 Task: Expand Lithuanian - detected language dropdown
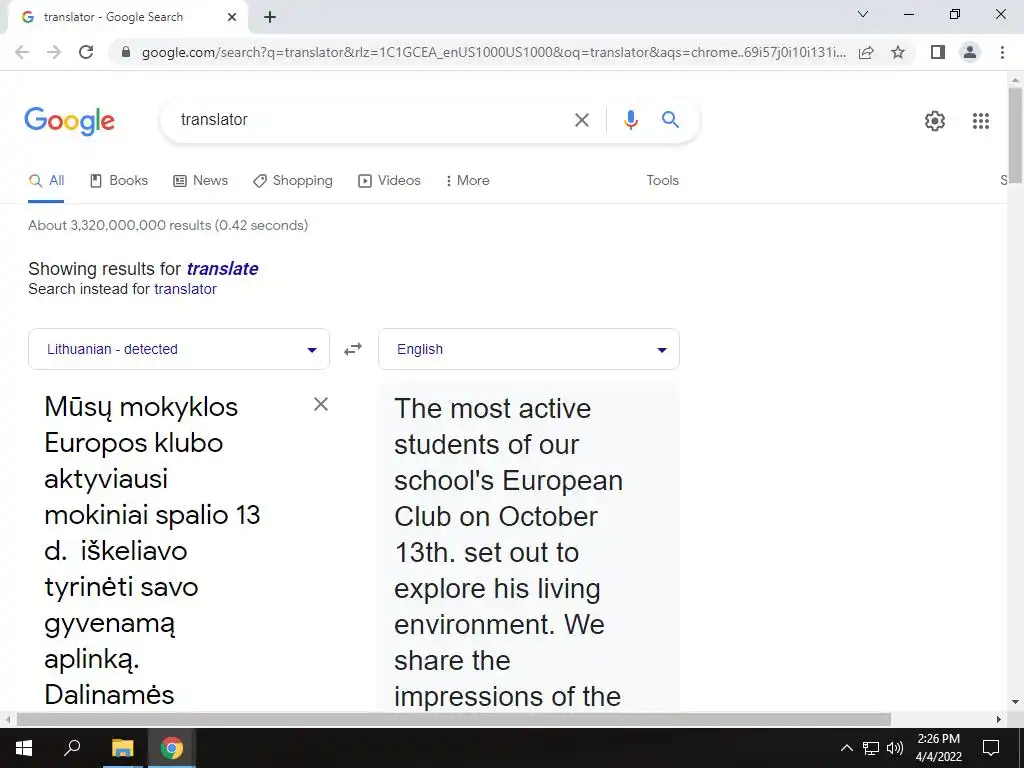point(179,349)
